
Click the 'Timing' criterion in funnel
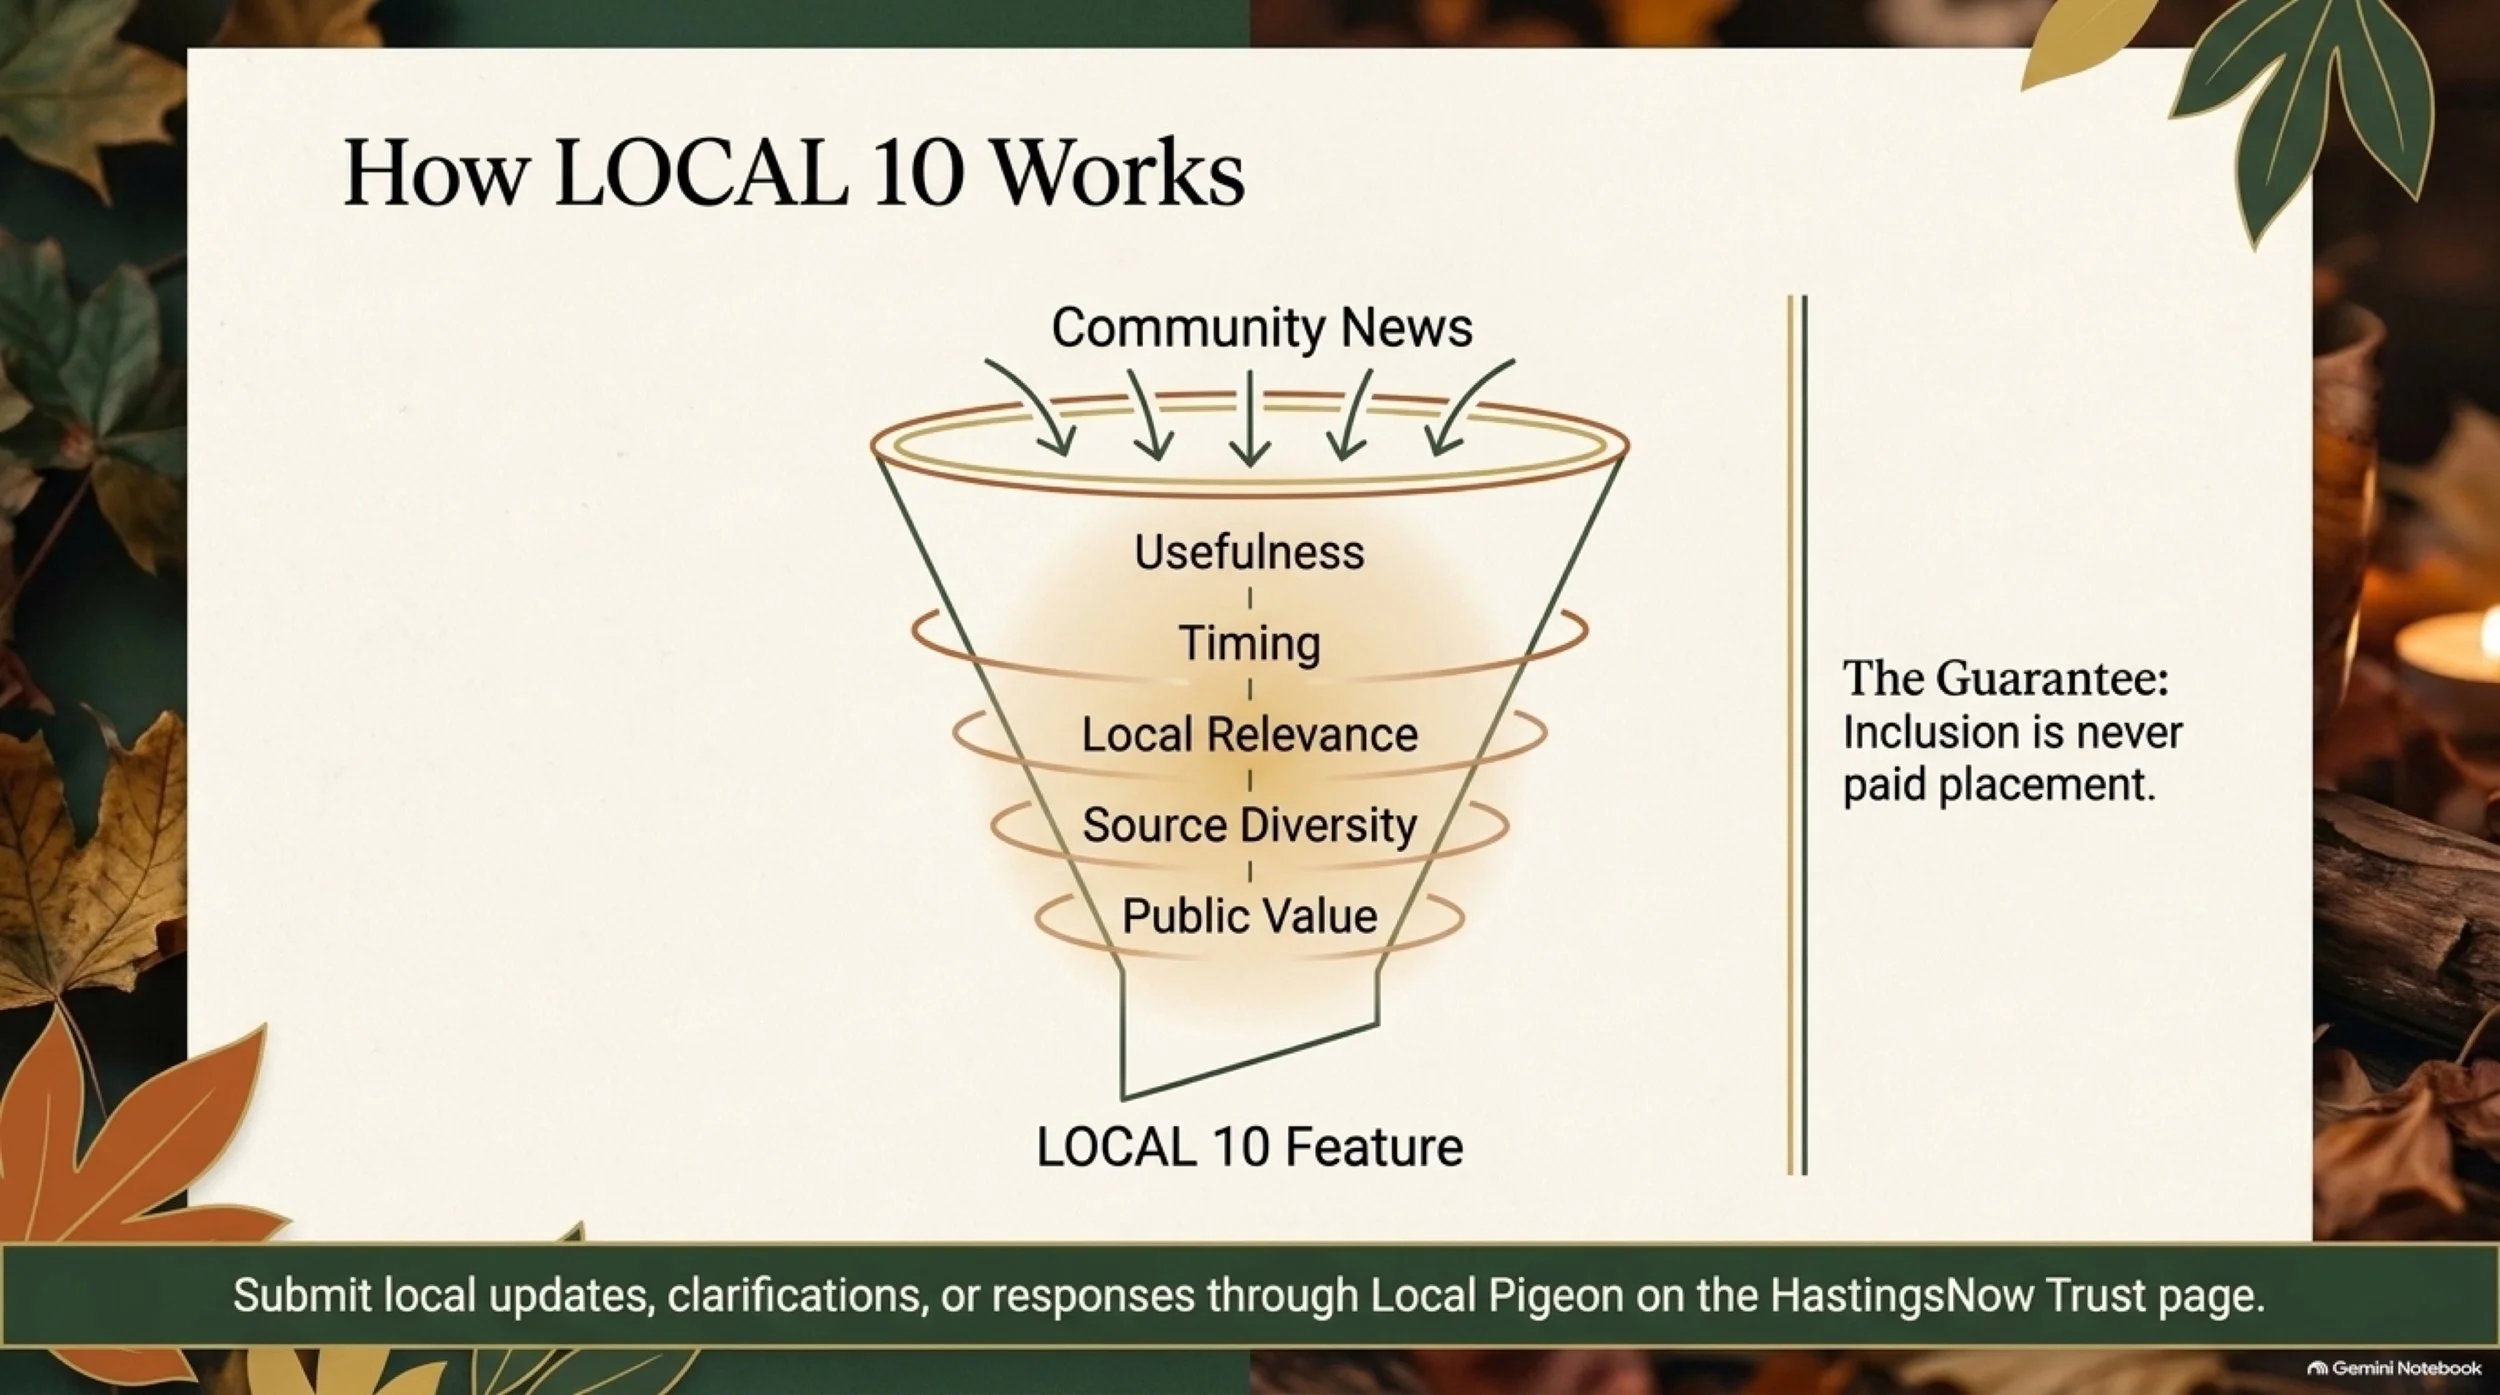(1249, 643)
